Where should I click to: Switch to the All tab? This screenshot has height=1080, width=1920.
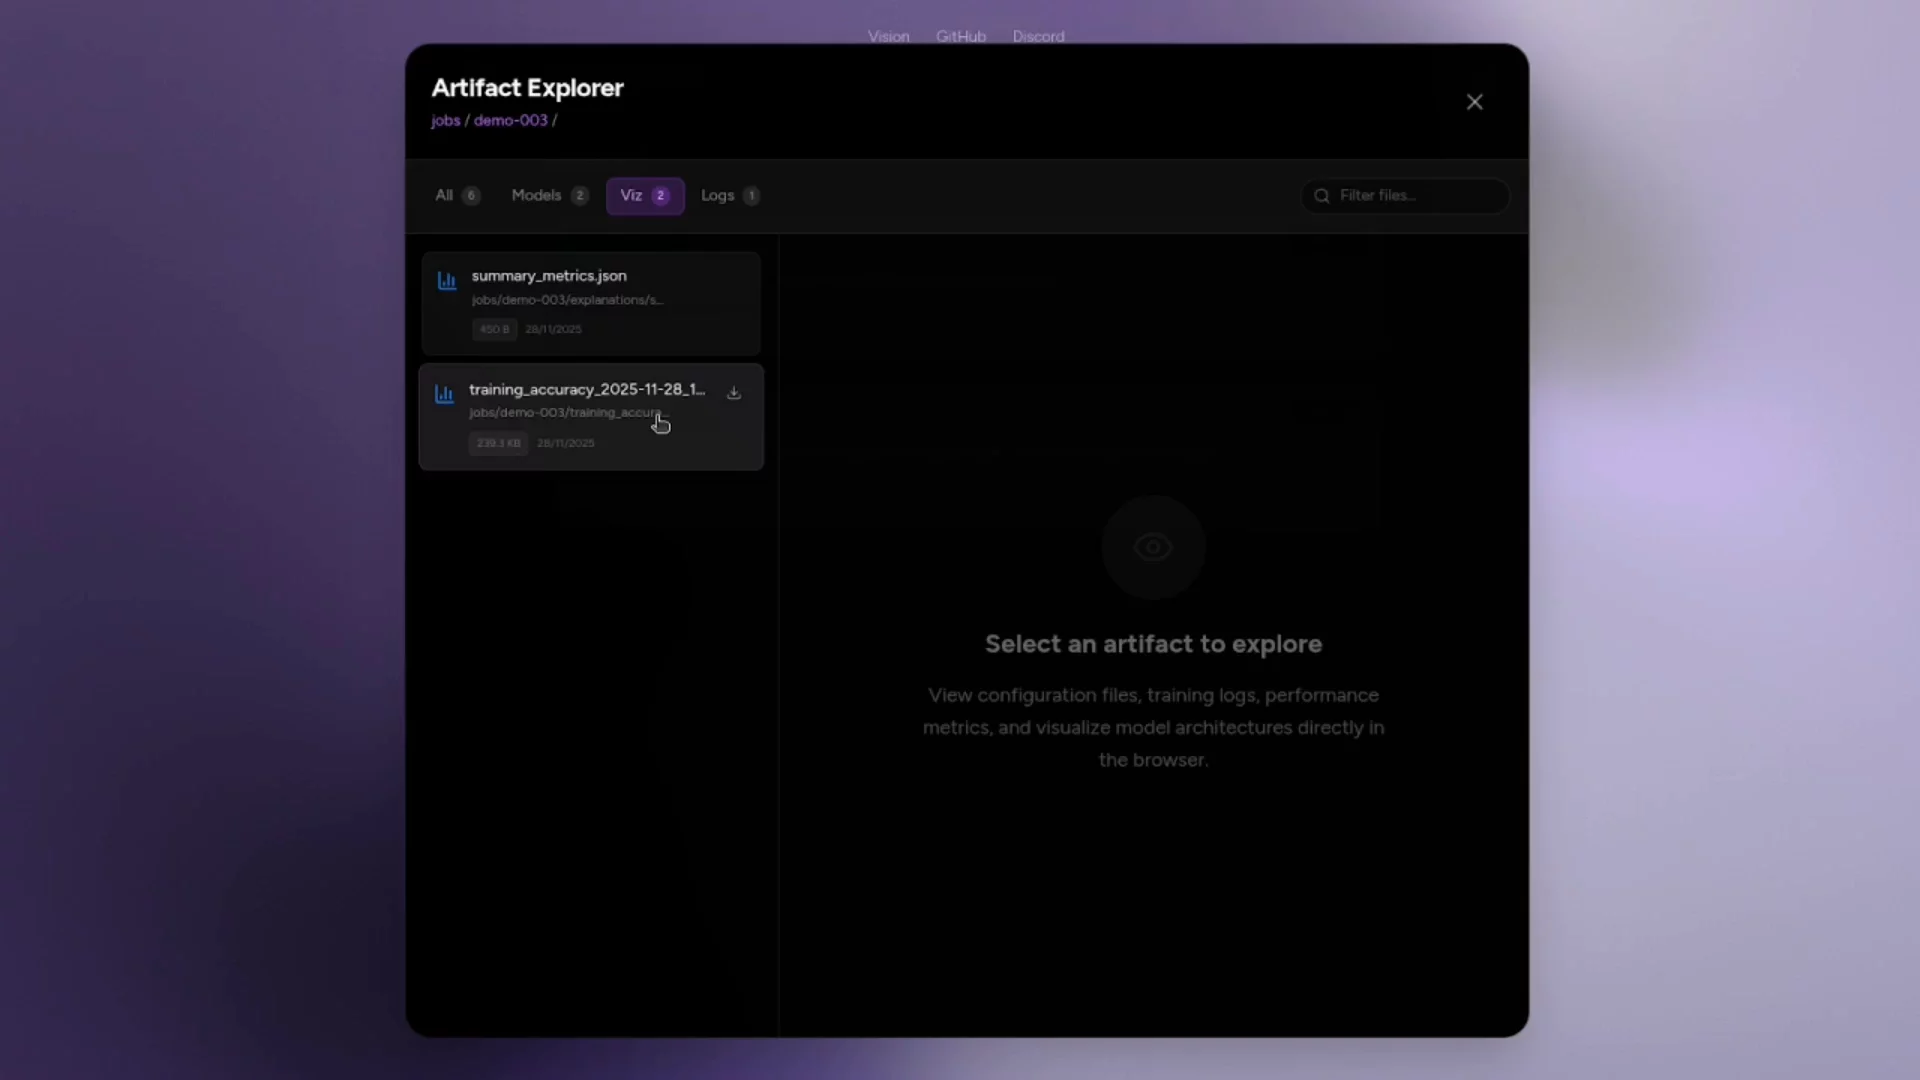(x=458, y=195)
